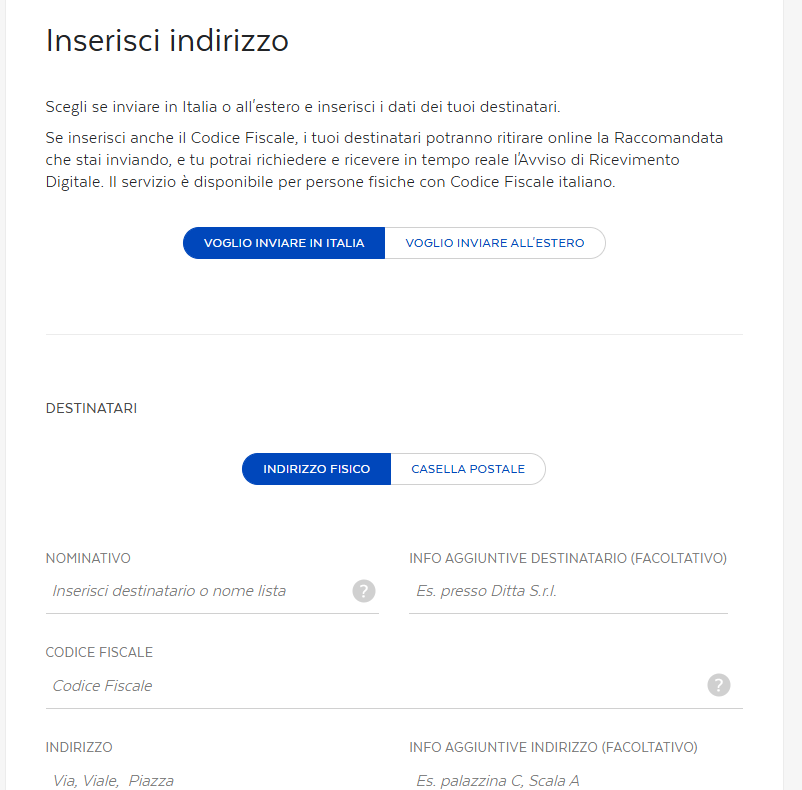Click the DESTINATARI section heading
This screenshot has width=802, height=790.
tap(91, 408)
